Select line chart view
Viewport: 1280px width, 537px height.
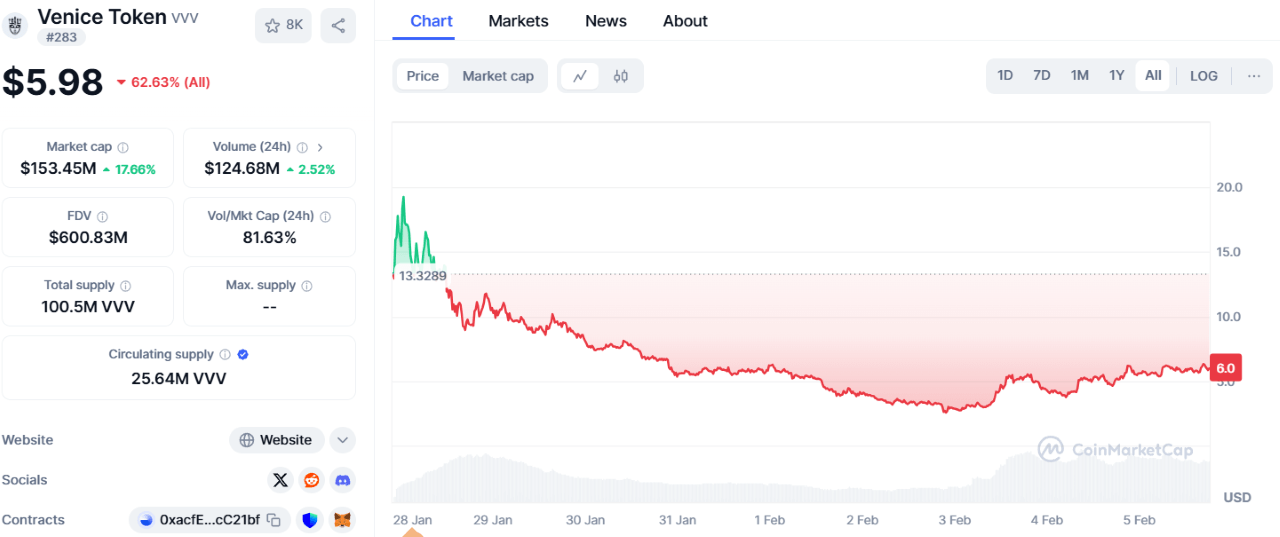coord(580,76)
